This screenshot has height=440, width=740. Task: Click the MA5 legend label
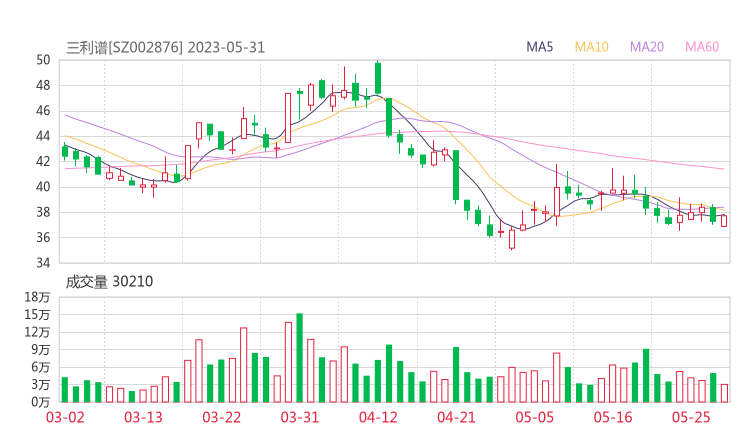pos(539,47)
